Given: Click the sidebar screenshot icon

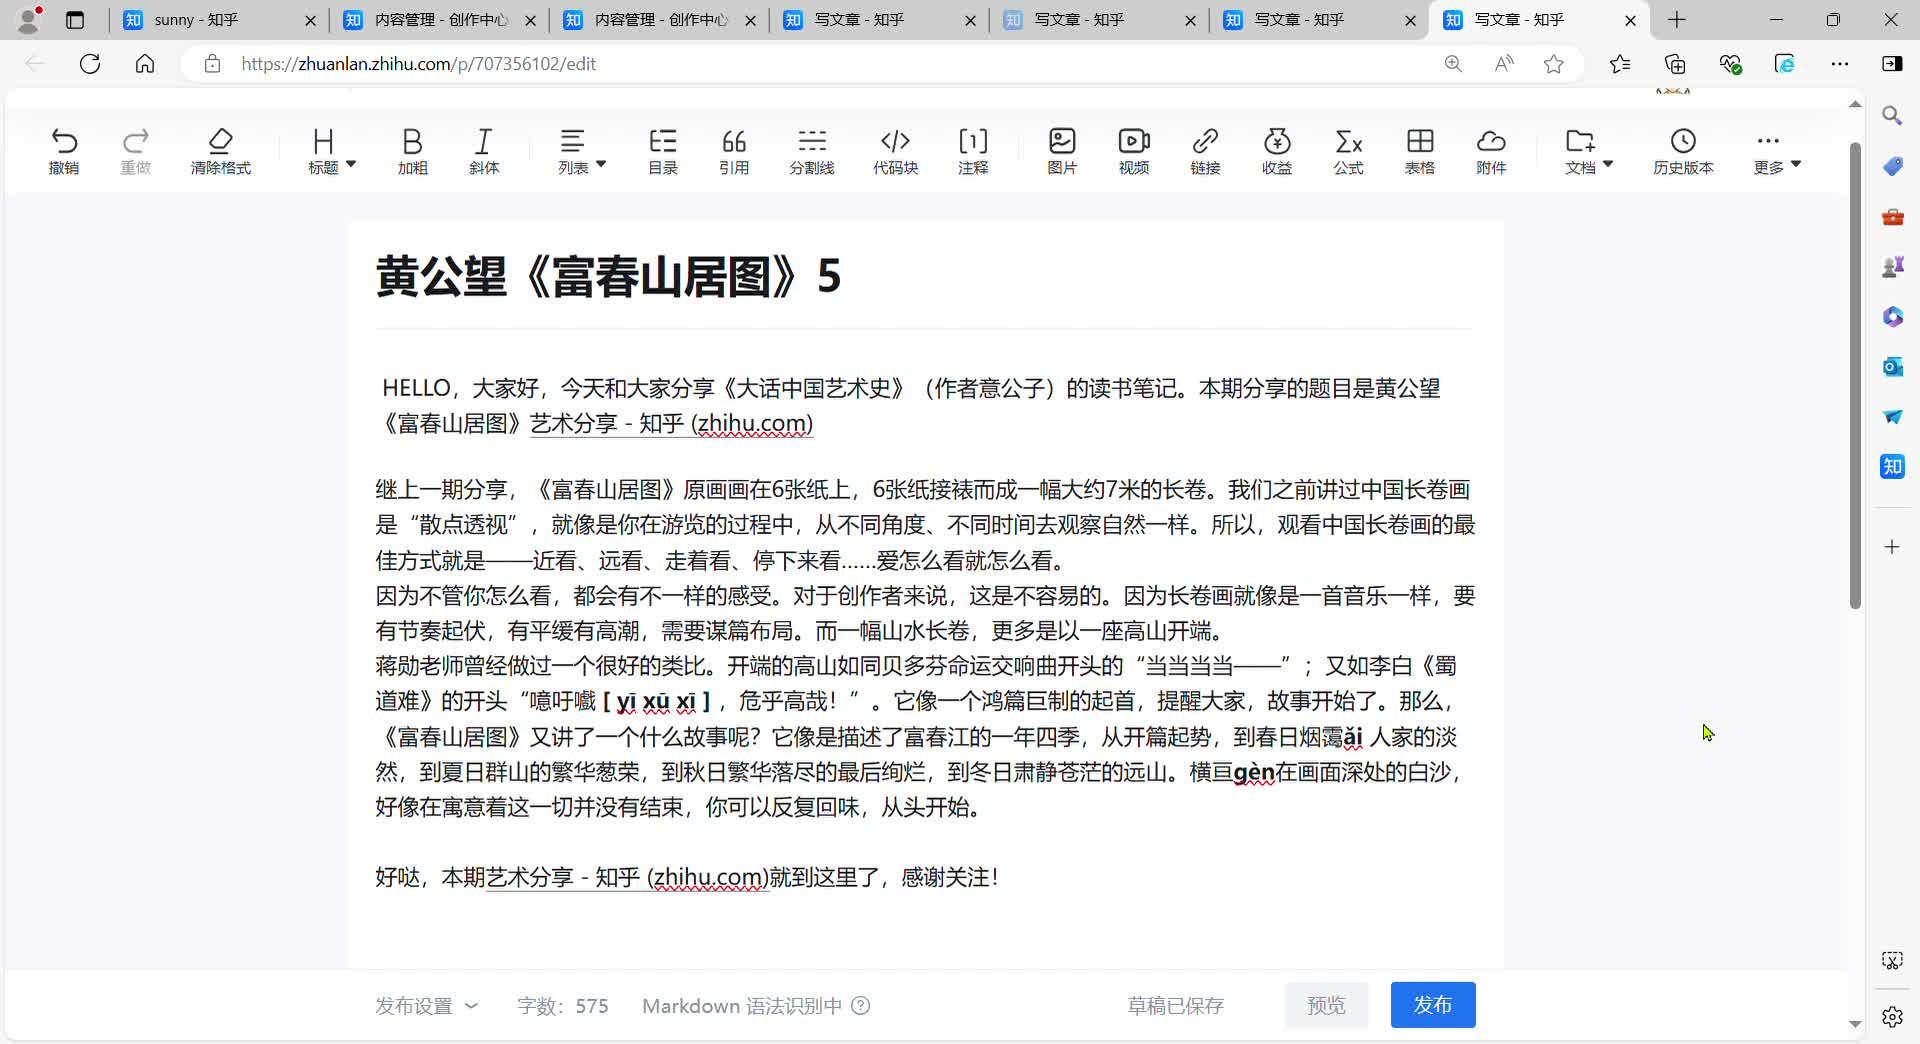Looking at the screenshot, I should pos(1892,961).
